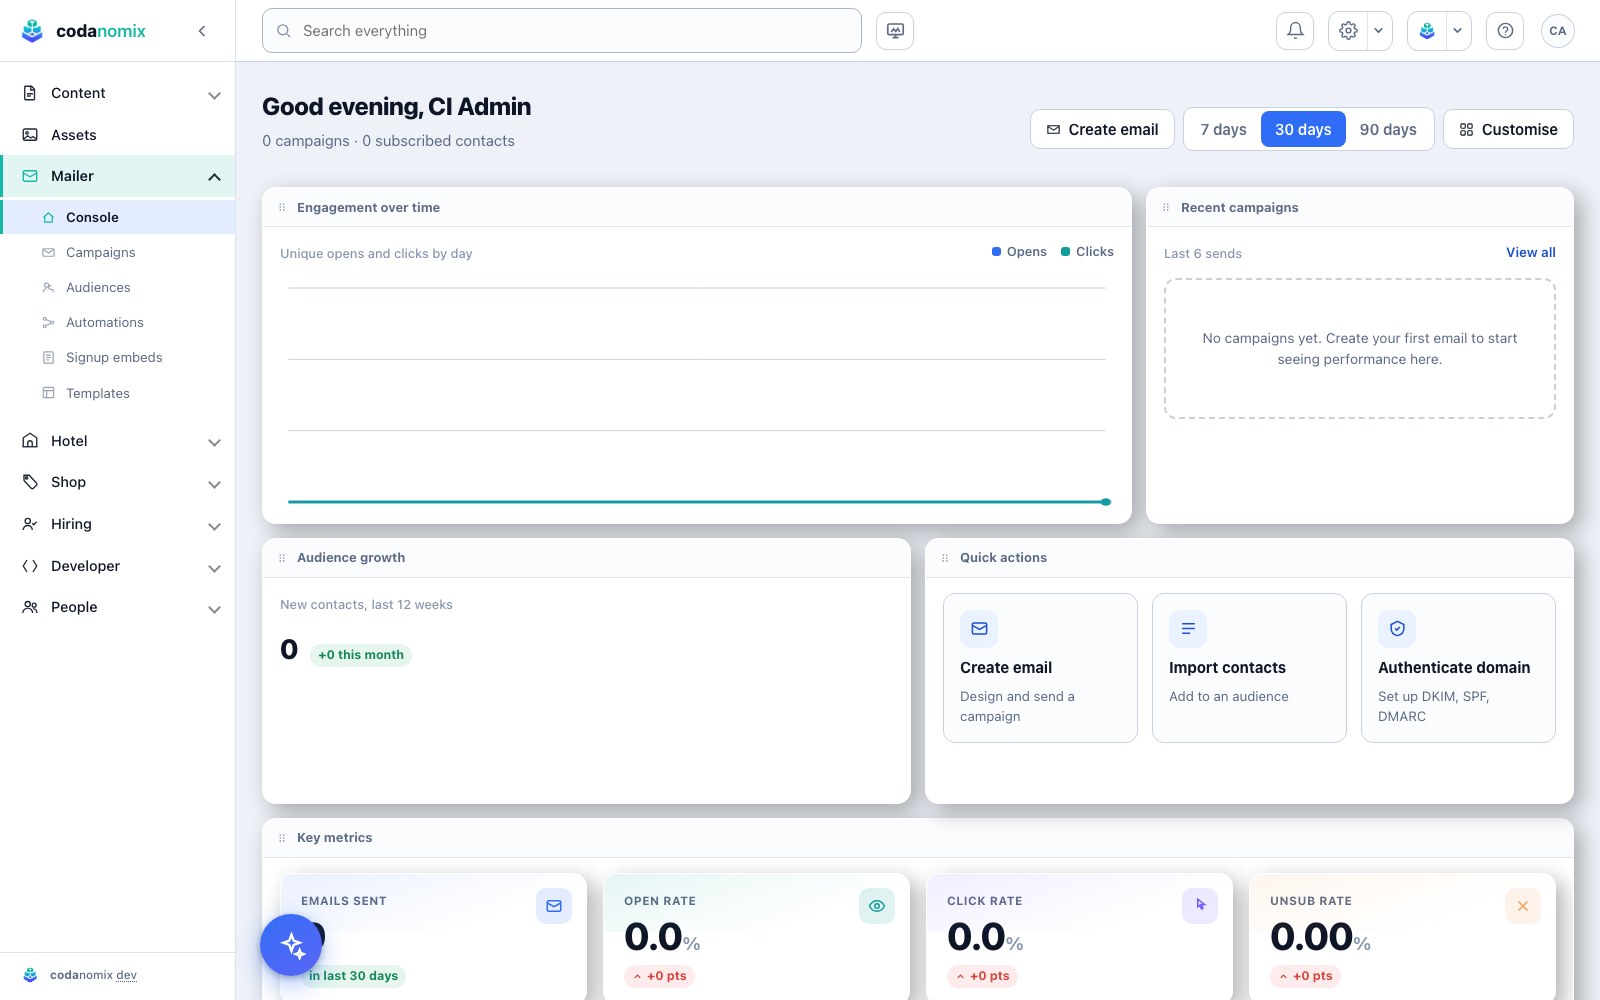The height and width of the screenshot is (1000, 1600).
Task: Click the '+0 this month' badge
Action: tap(361, 655)
